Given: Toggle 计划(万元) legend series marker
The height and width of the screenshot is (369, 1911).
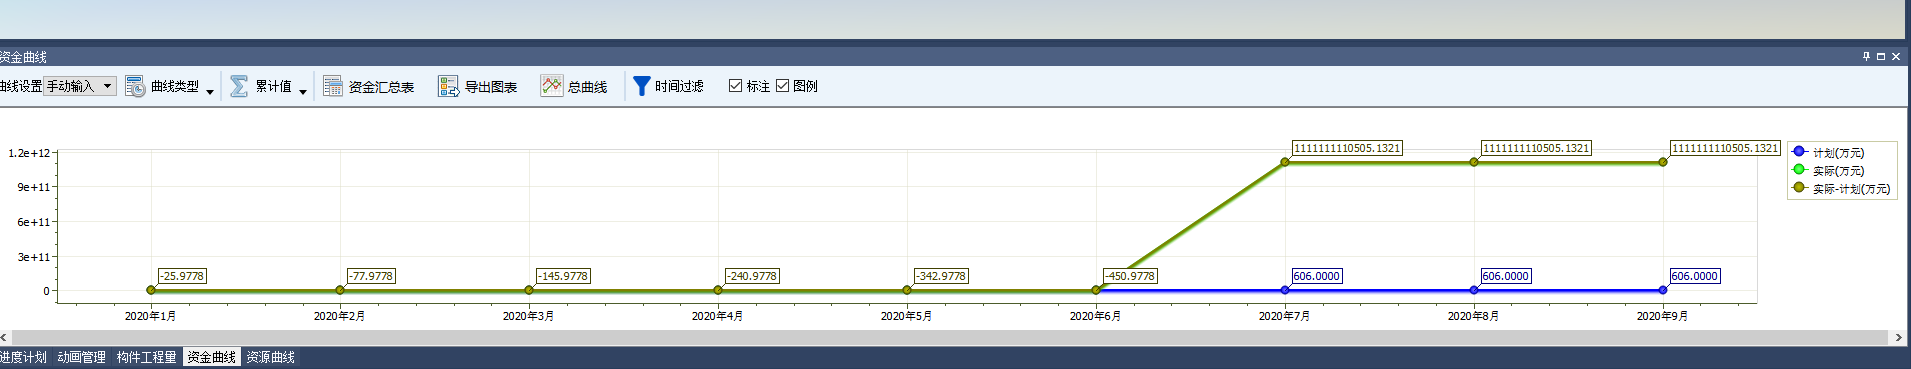Looking at the screenshot, I should pos(1799,152).
